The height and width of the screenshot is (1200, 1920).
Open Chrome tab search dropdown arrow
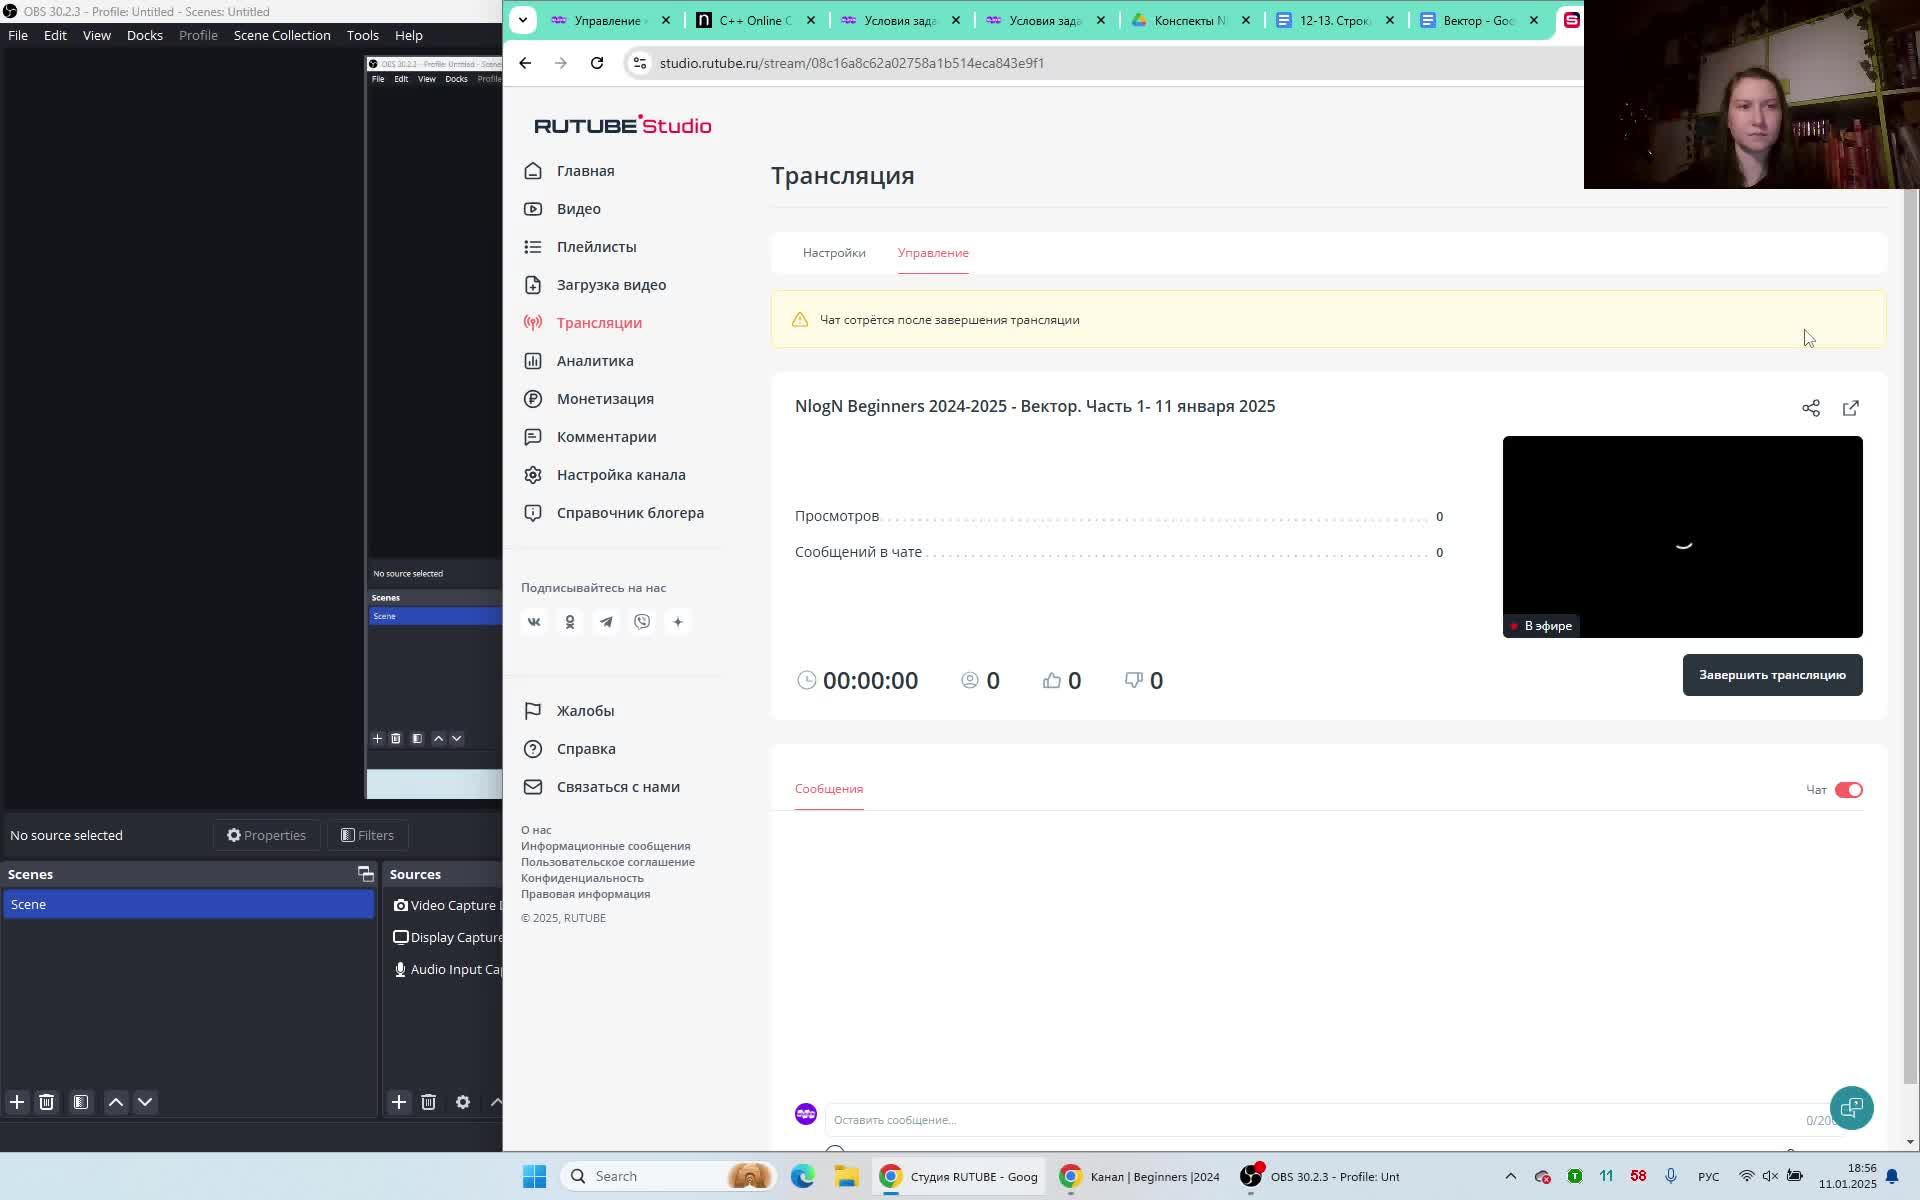[x=523, y=20]
